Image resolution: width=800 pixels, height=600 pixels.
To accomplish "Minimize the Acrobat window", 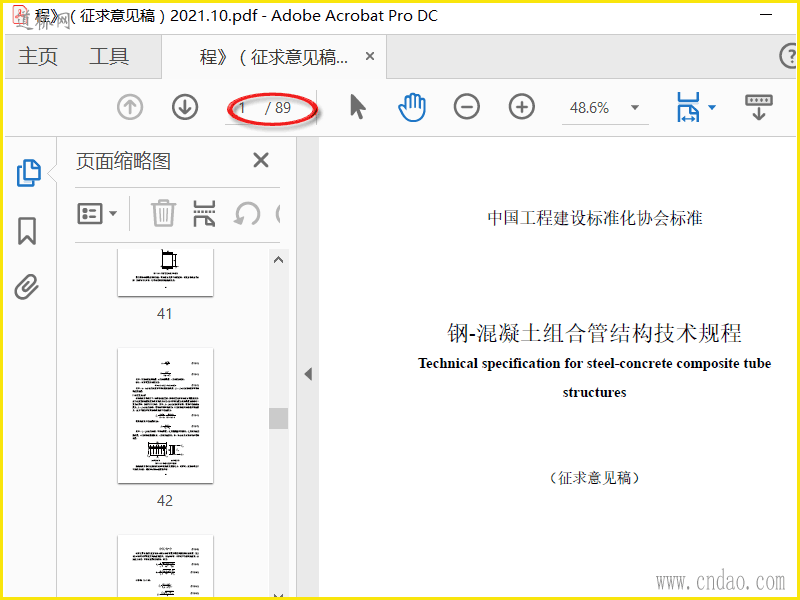I will tap(766, 15).
